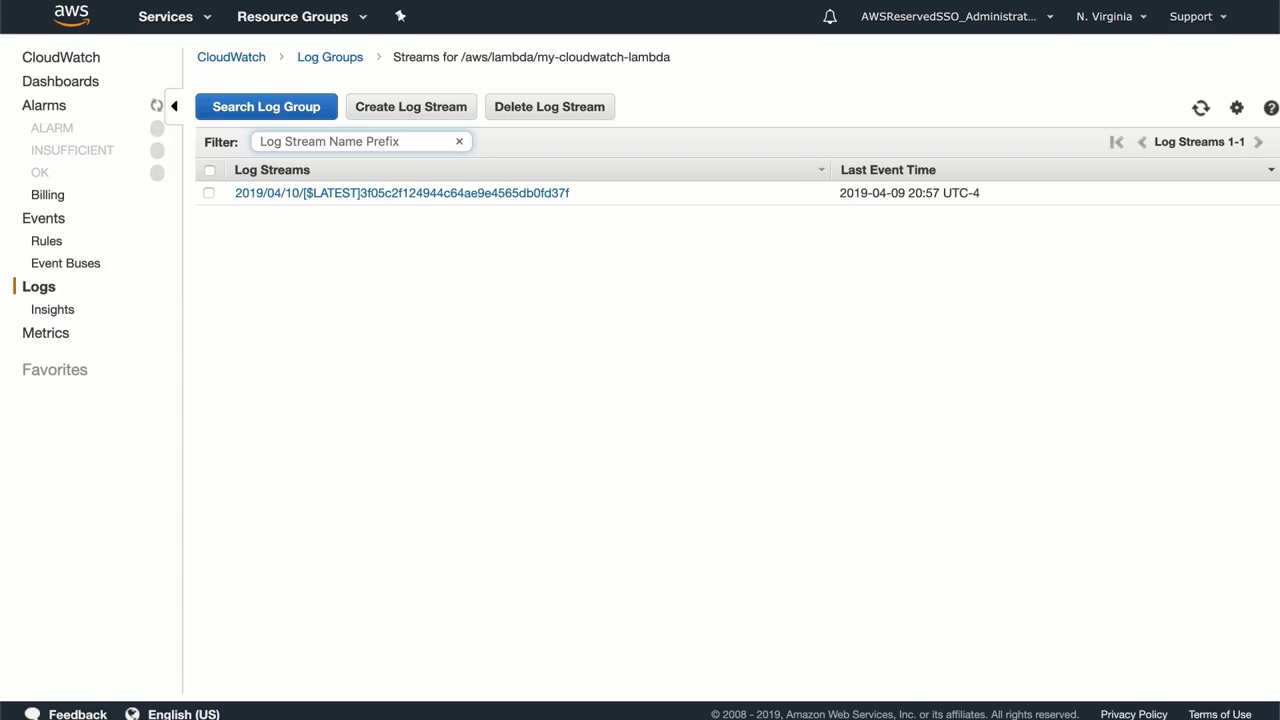This screenshot has width=1280, height=720.
Task: Open Event Buses in the sidebar
Action: pyautogui.click(x=65, y=263)
